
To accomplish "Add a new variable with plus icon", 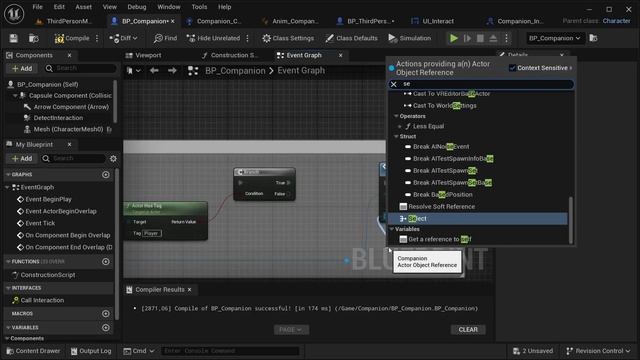I will [106, 328].
